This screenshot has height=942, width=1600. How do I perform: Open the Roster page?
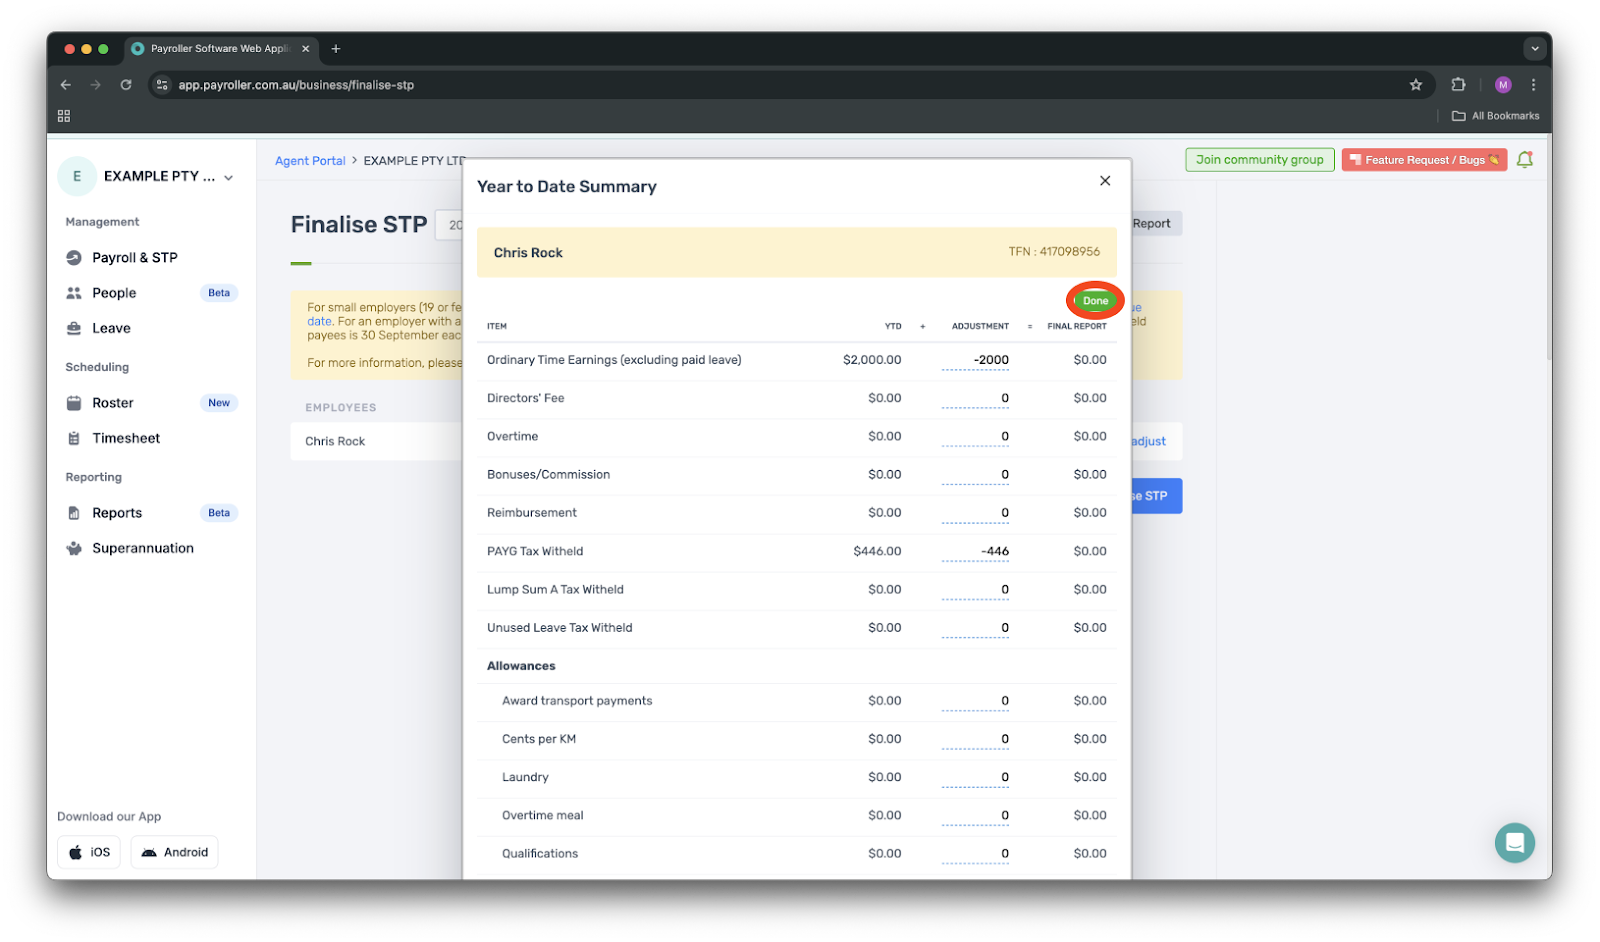112,403
